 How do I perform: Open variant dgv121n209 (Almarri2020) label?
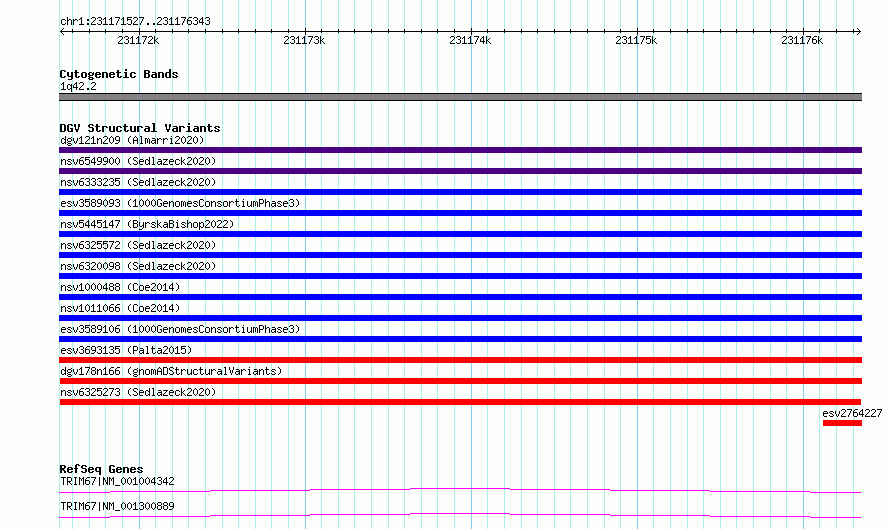(132, 140)
